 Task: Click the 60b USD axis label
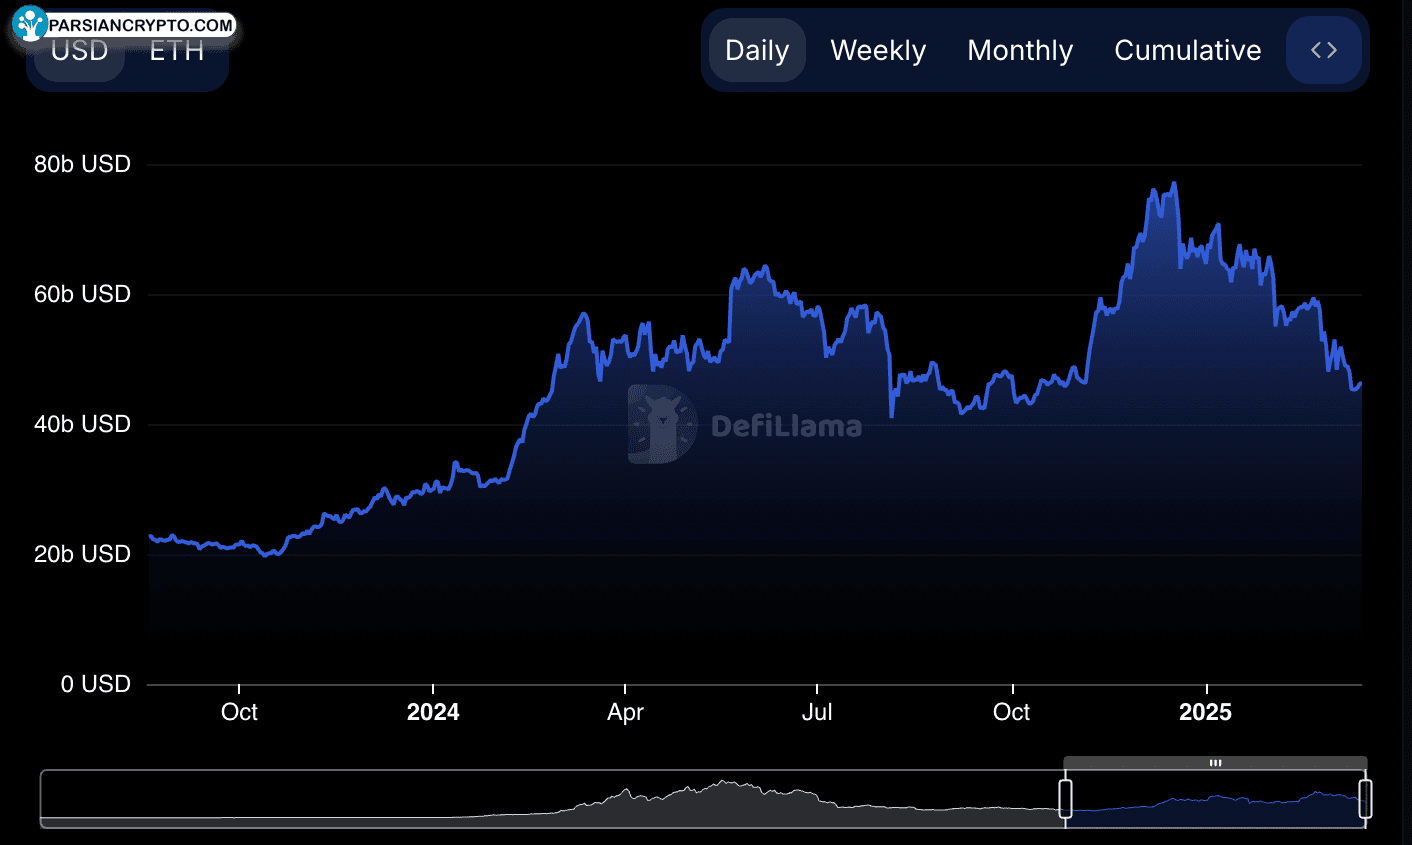pos(82,294)
